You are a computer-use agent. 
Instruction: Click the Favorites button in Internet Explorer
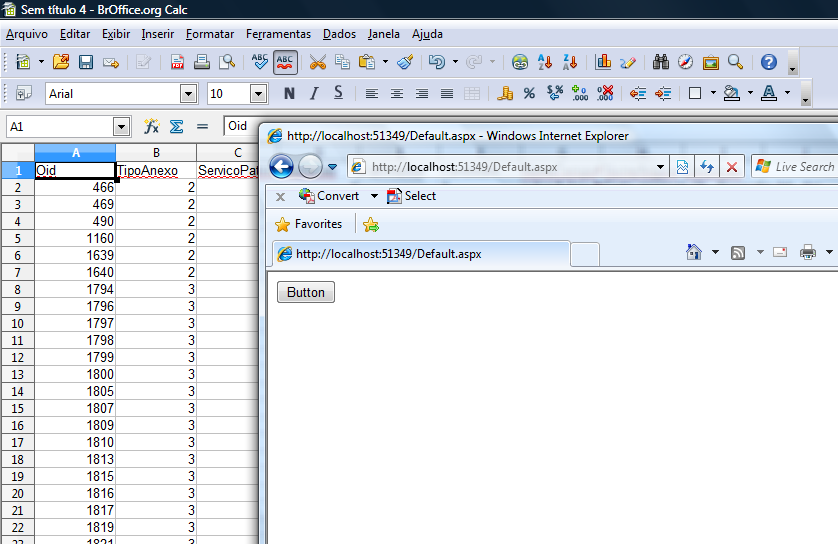pyautogui.click(x=308, y=224)
